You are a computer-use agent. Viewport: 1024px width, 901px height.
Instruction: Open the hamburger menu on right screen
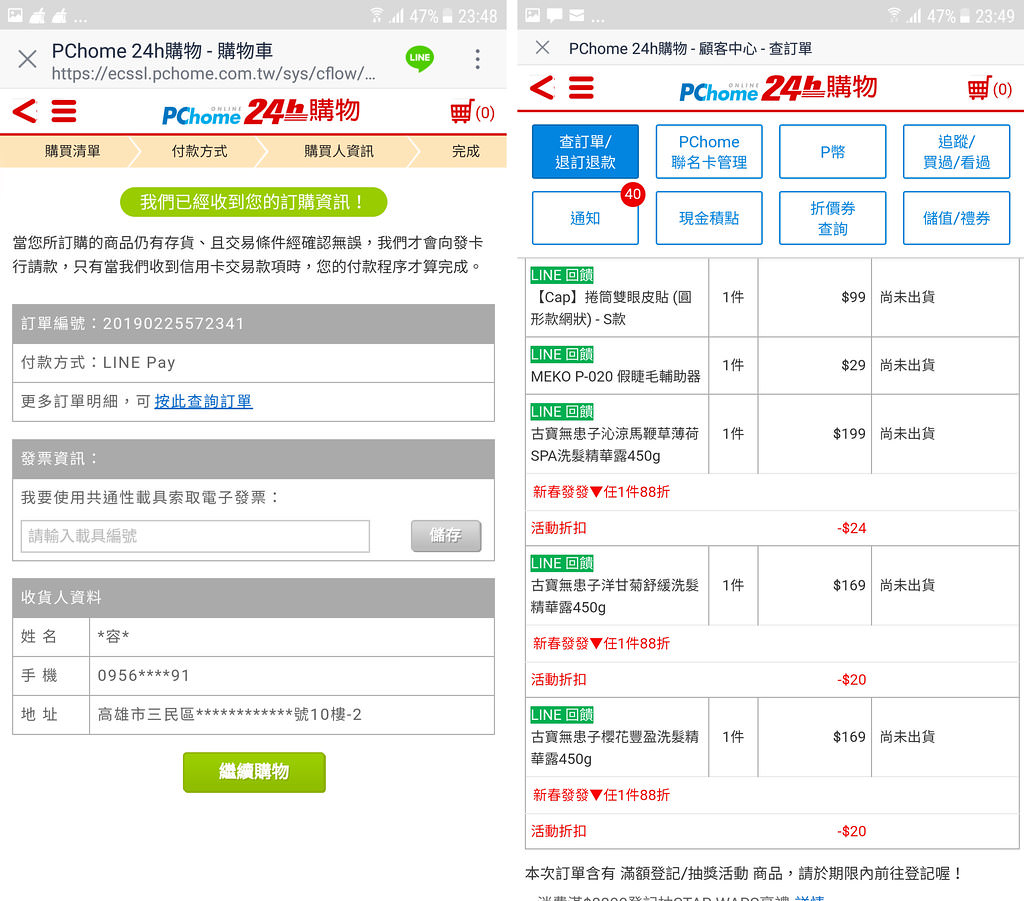point(581,87)
